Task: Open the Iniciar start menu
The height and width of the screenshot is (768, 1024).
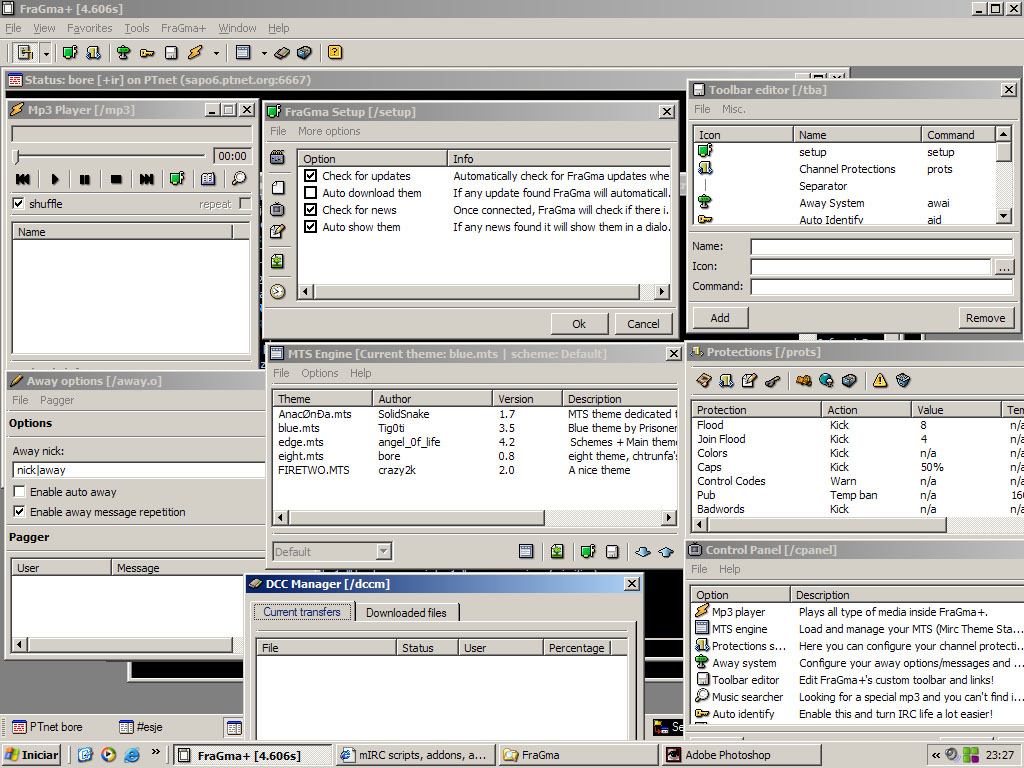Action: 31,755
